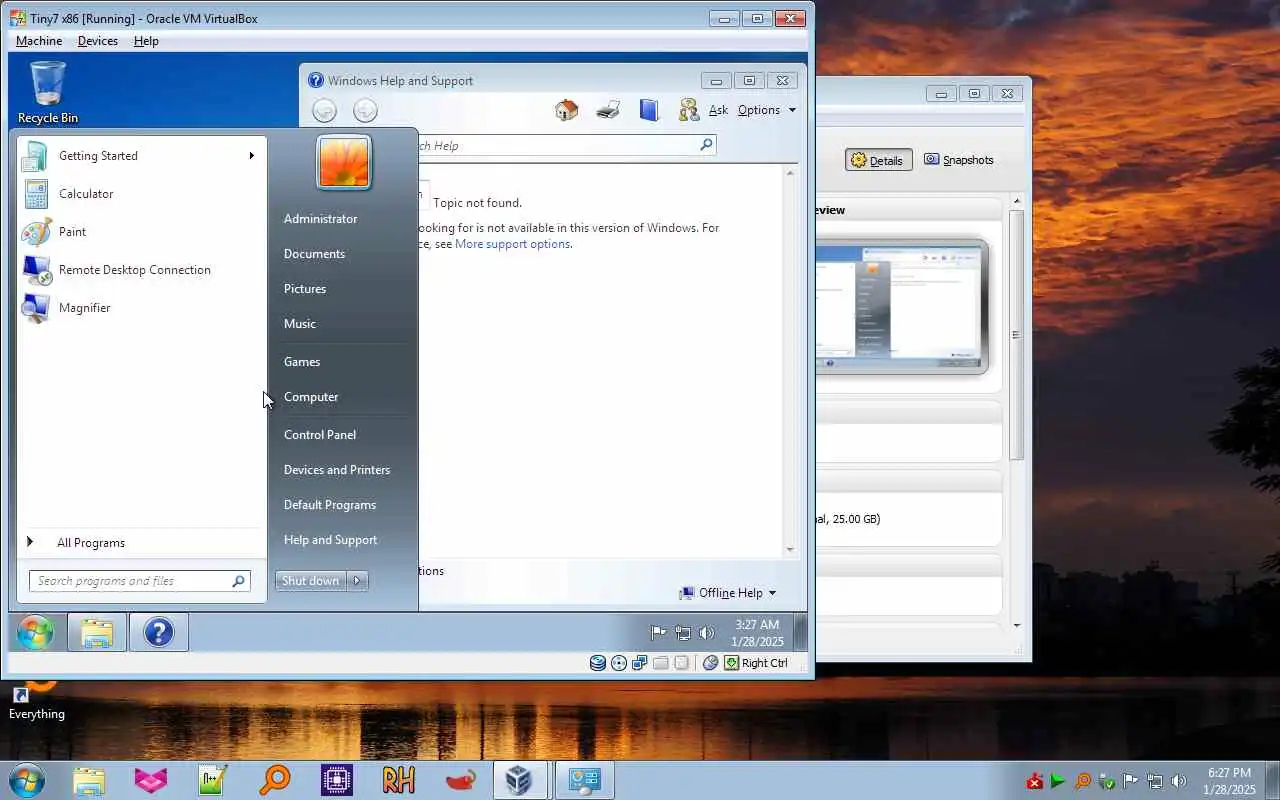This screenshot has height=800, width=1280.
Task: Click VirtualBox network activity indicator
Action: (640, 663)
